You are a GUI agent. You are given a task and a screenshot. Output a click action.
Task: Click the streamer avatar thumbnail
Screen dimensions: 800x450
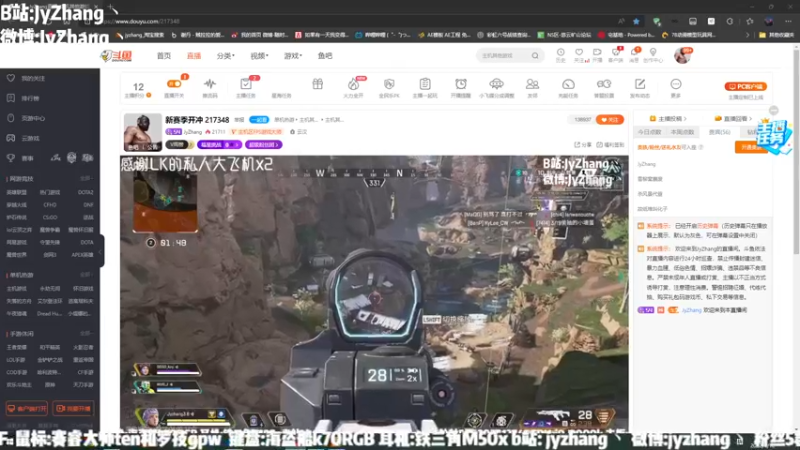point(142,132)
